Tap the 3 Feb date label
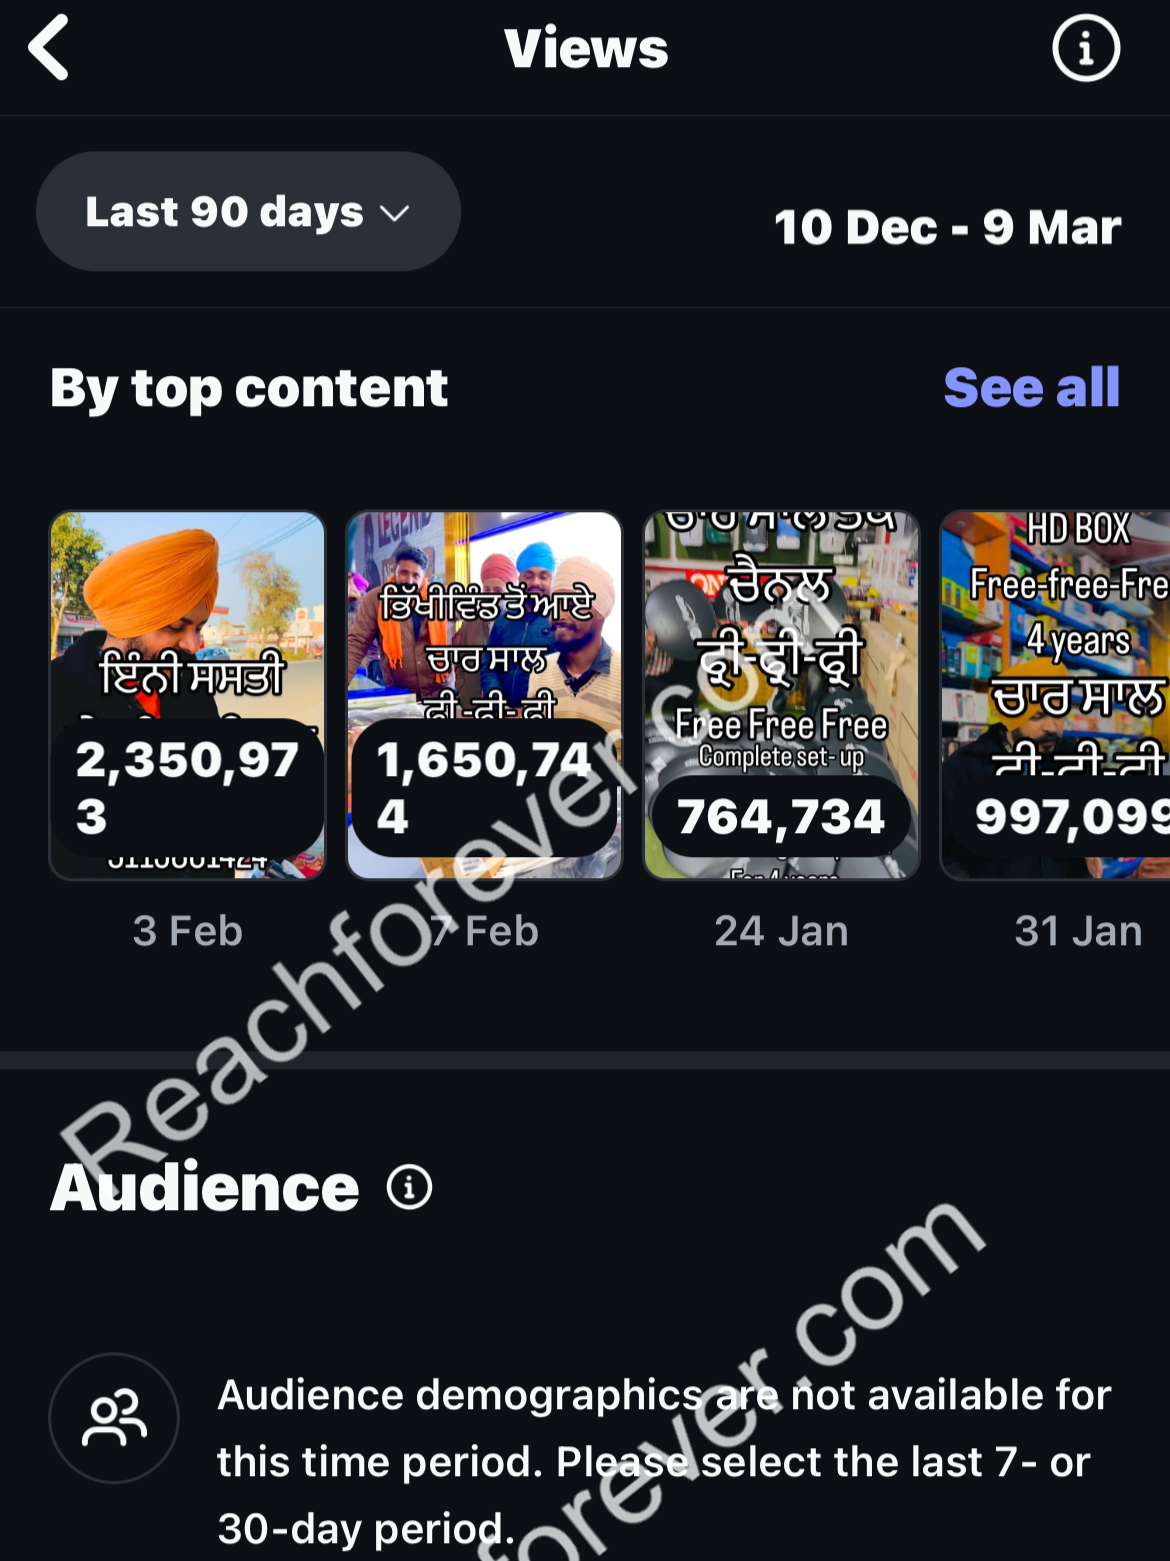The image size is (1170, 1561). [188, 931]
